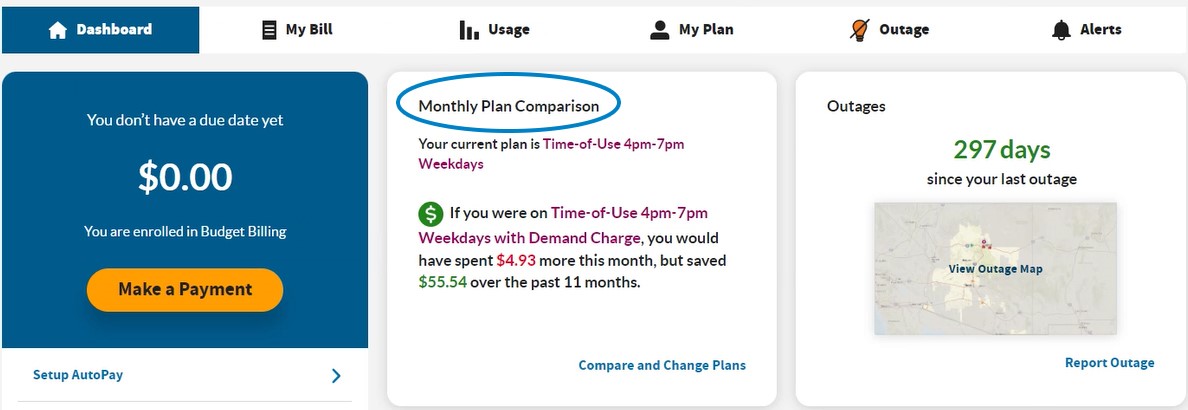1188x410 pixels.
Task: Open the View Outage Map thumbnail
Action: click(x=995, y=269)
